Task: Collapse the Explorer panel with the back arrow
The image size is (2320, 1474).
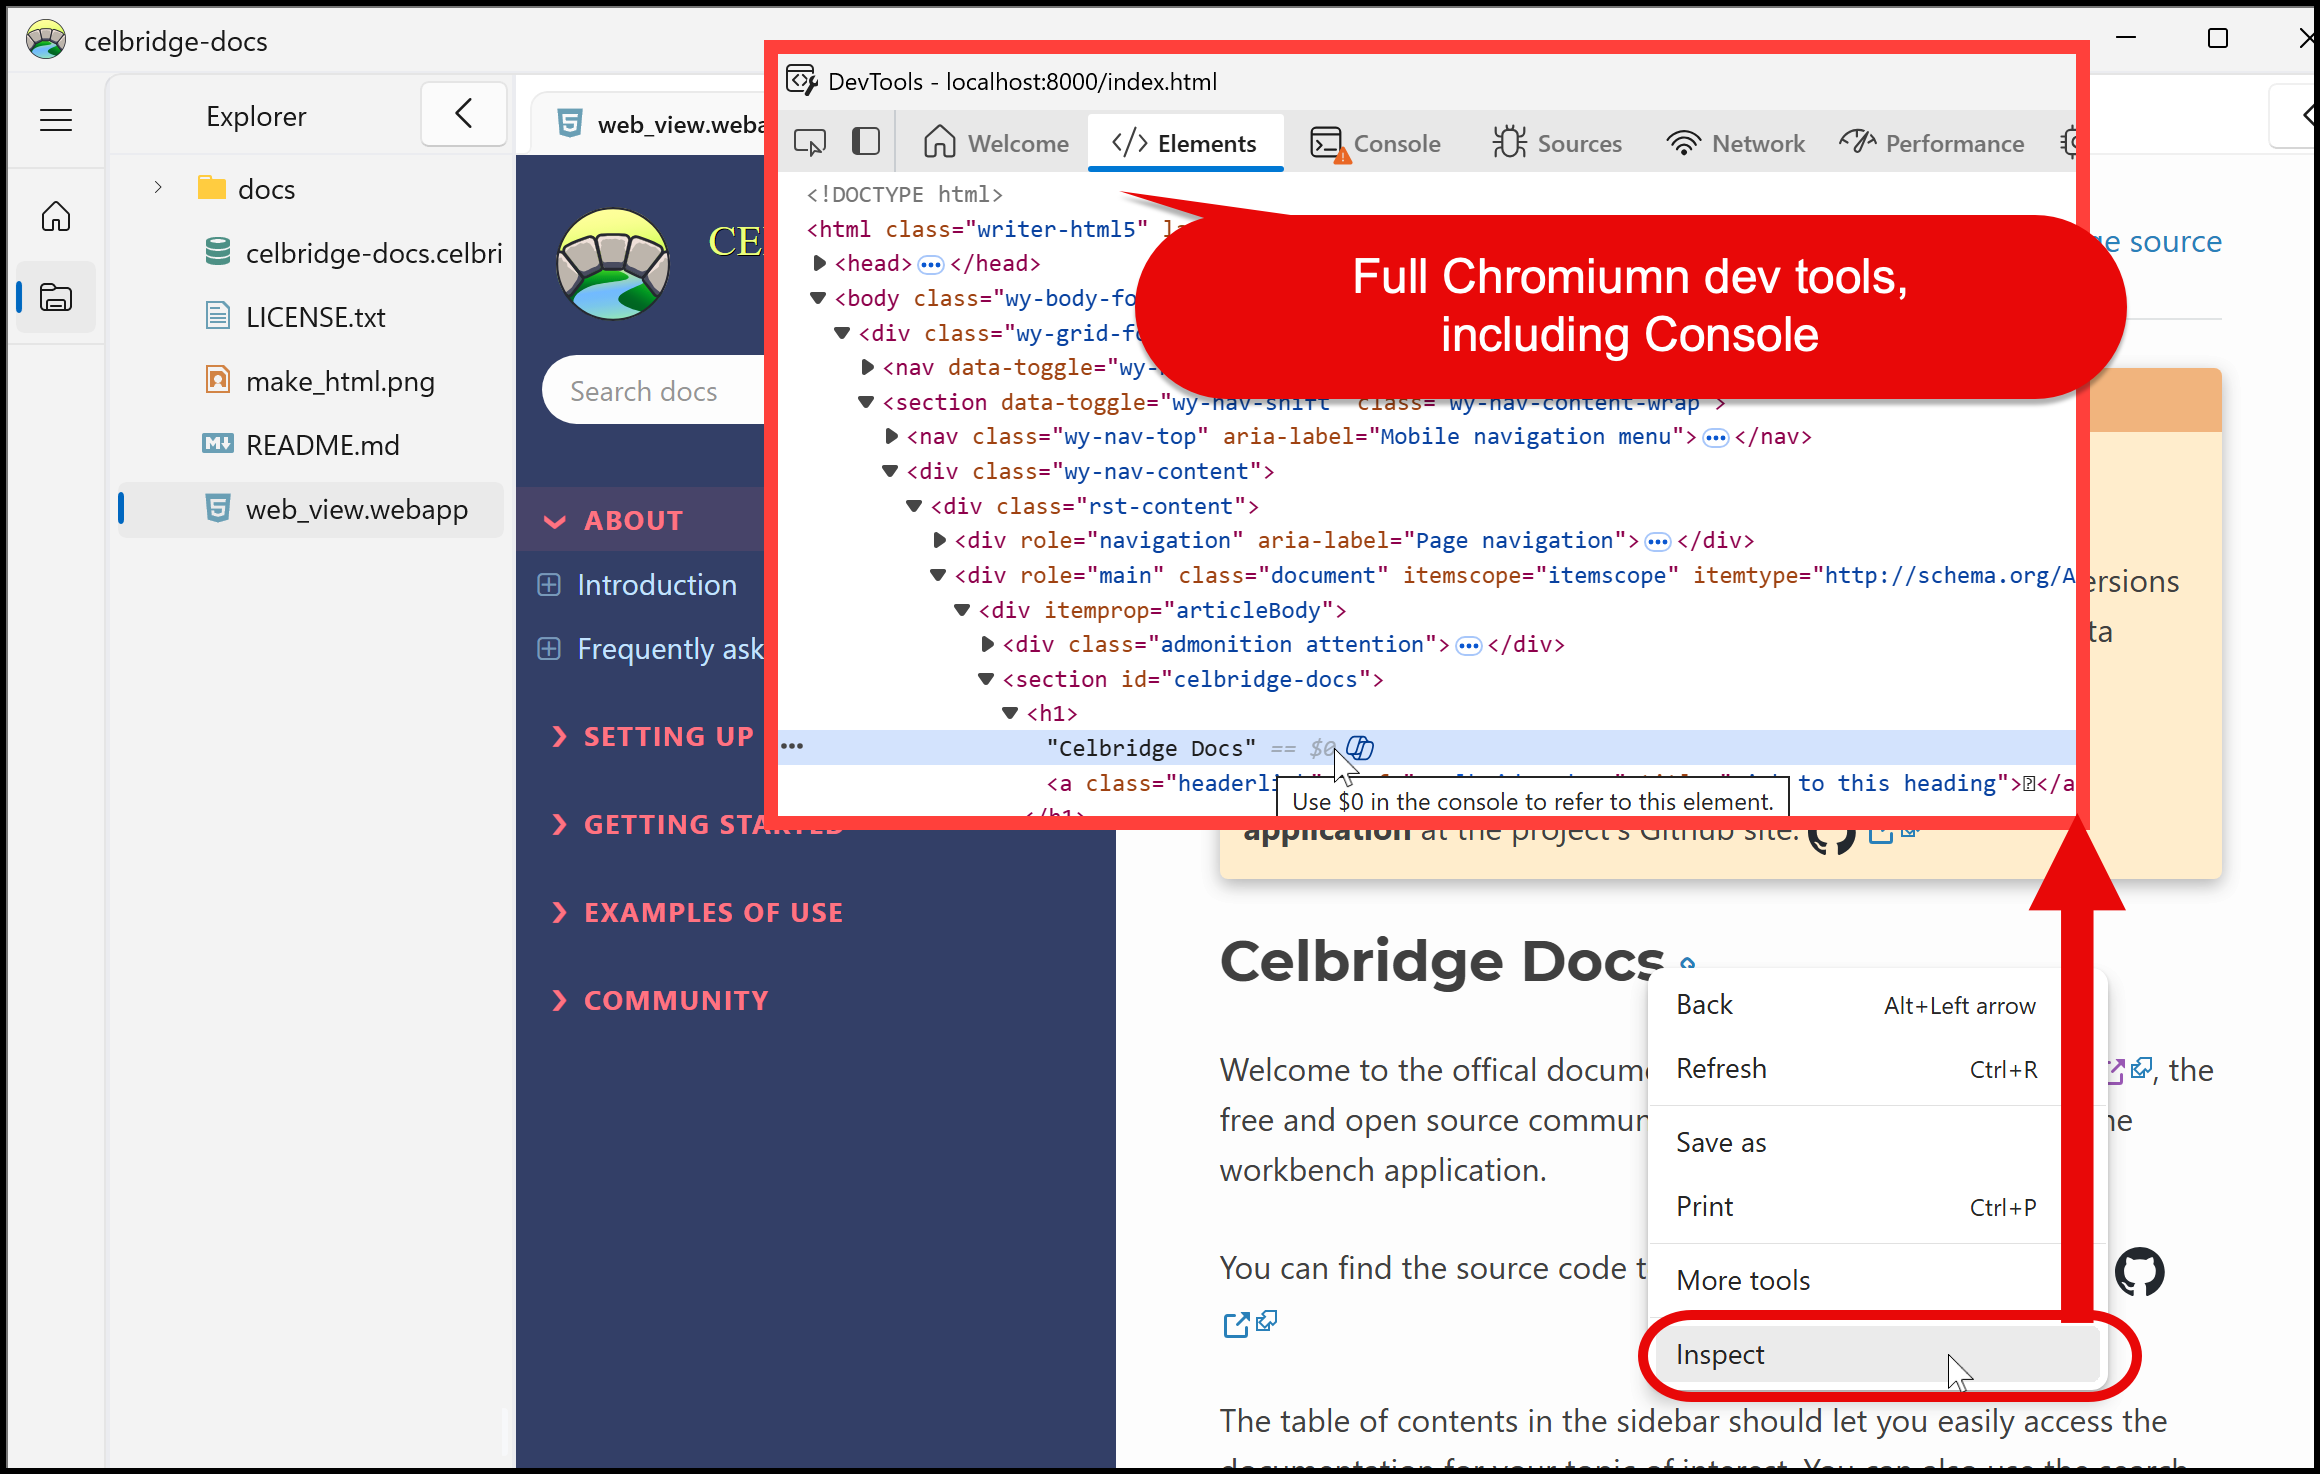Action: 463,114
